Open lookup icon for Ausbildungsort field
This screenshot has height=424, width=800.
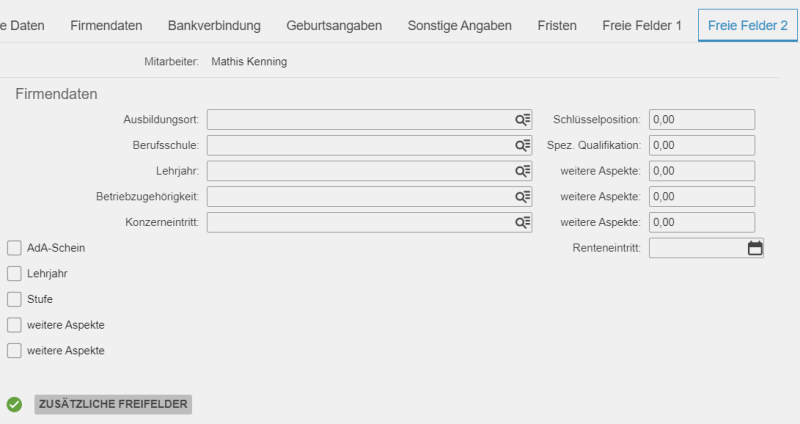click(x=522, y=120)
